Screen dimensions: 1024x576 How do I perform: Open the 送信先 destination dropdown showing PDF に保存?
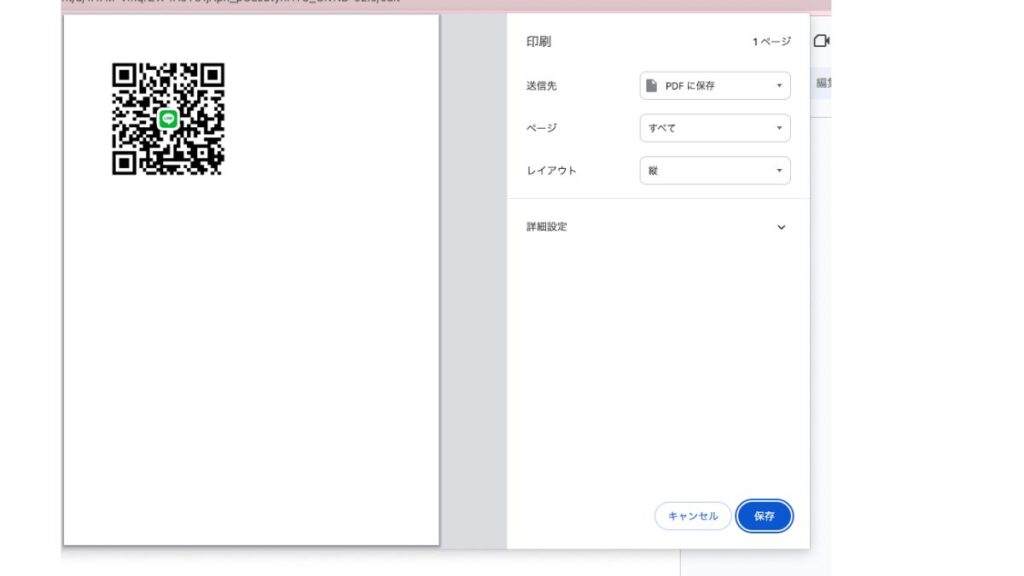(x=714, y=86)
